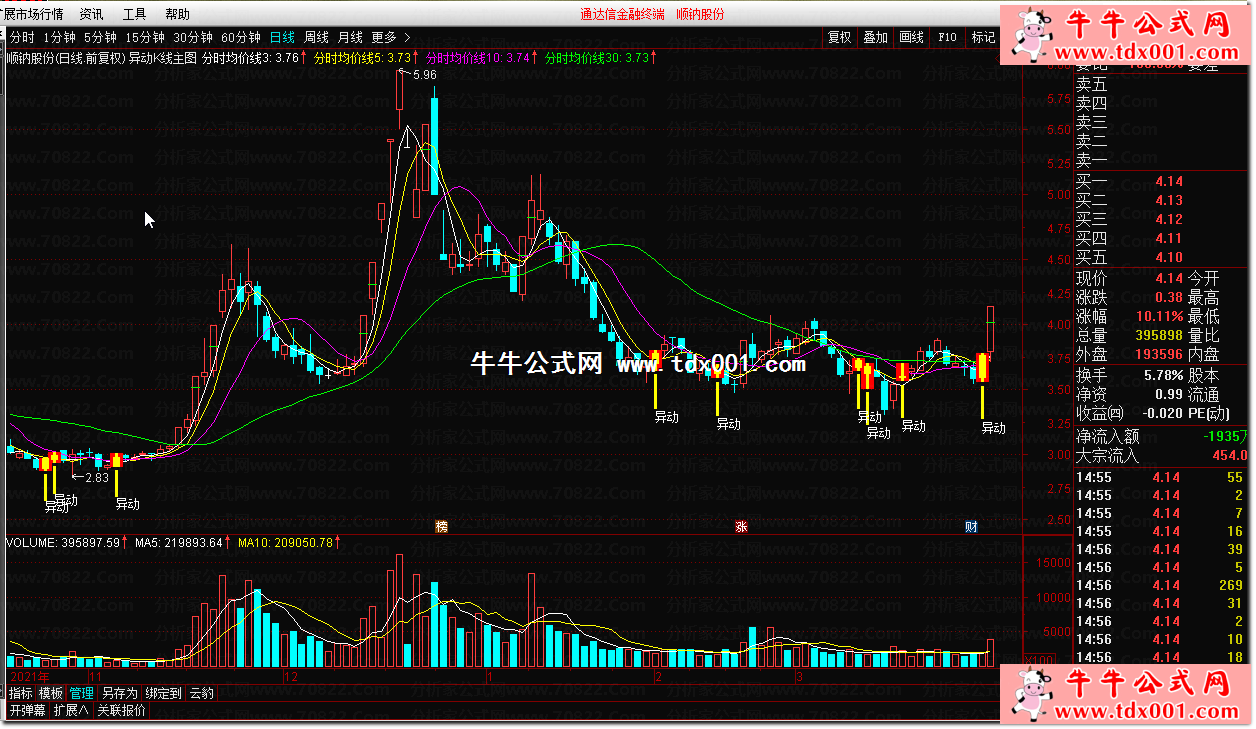Click the cow logo at top right
The image size is (1256, 729).
(x=1030, y=35)
